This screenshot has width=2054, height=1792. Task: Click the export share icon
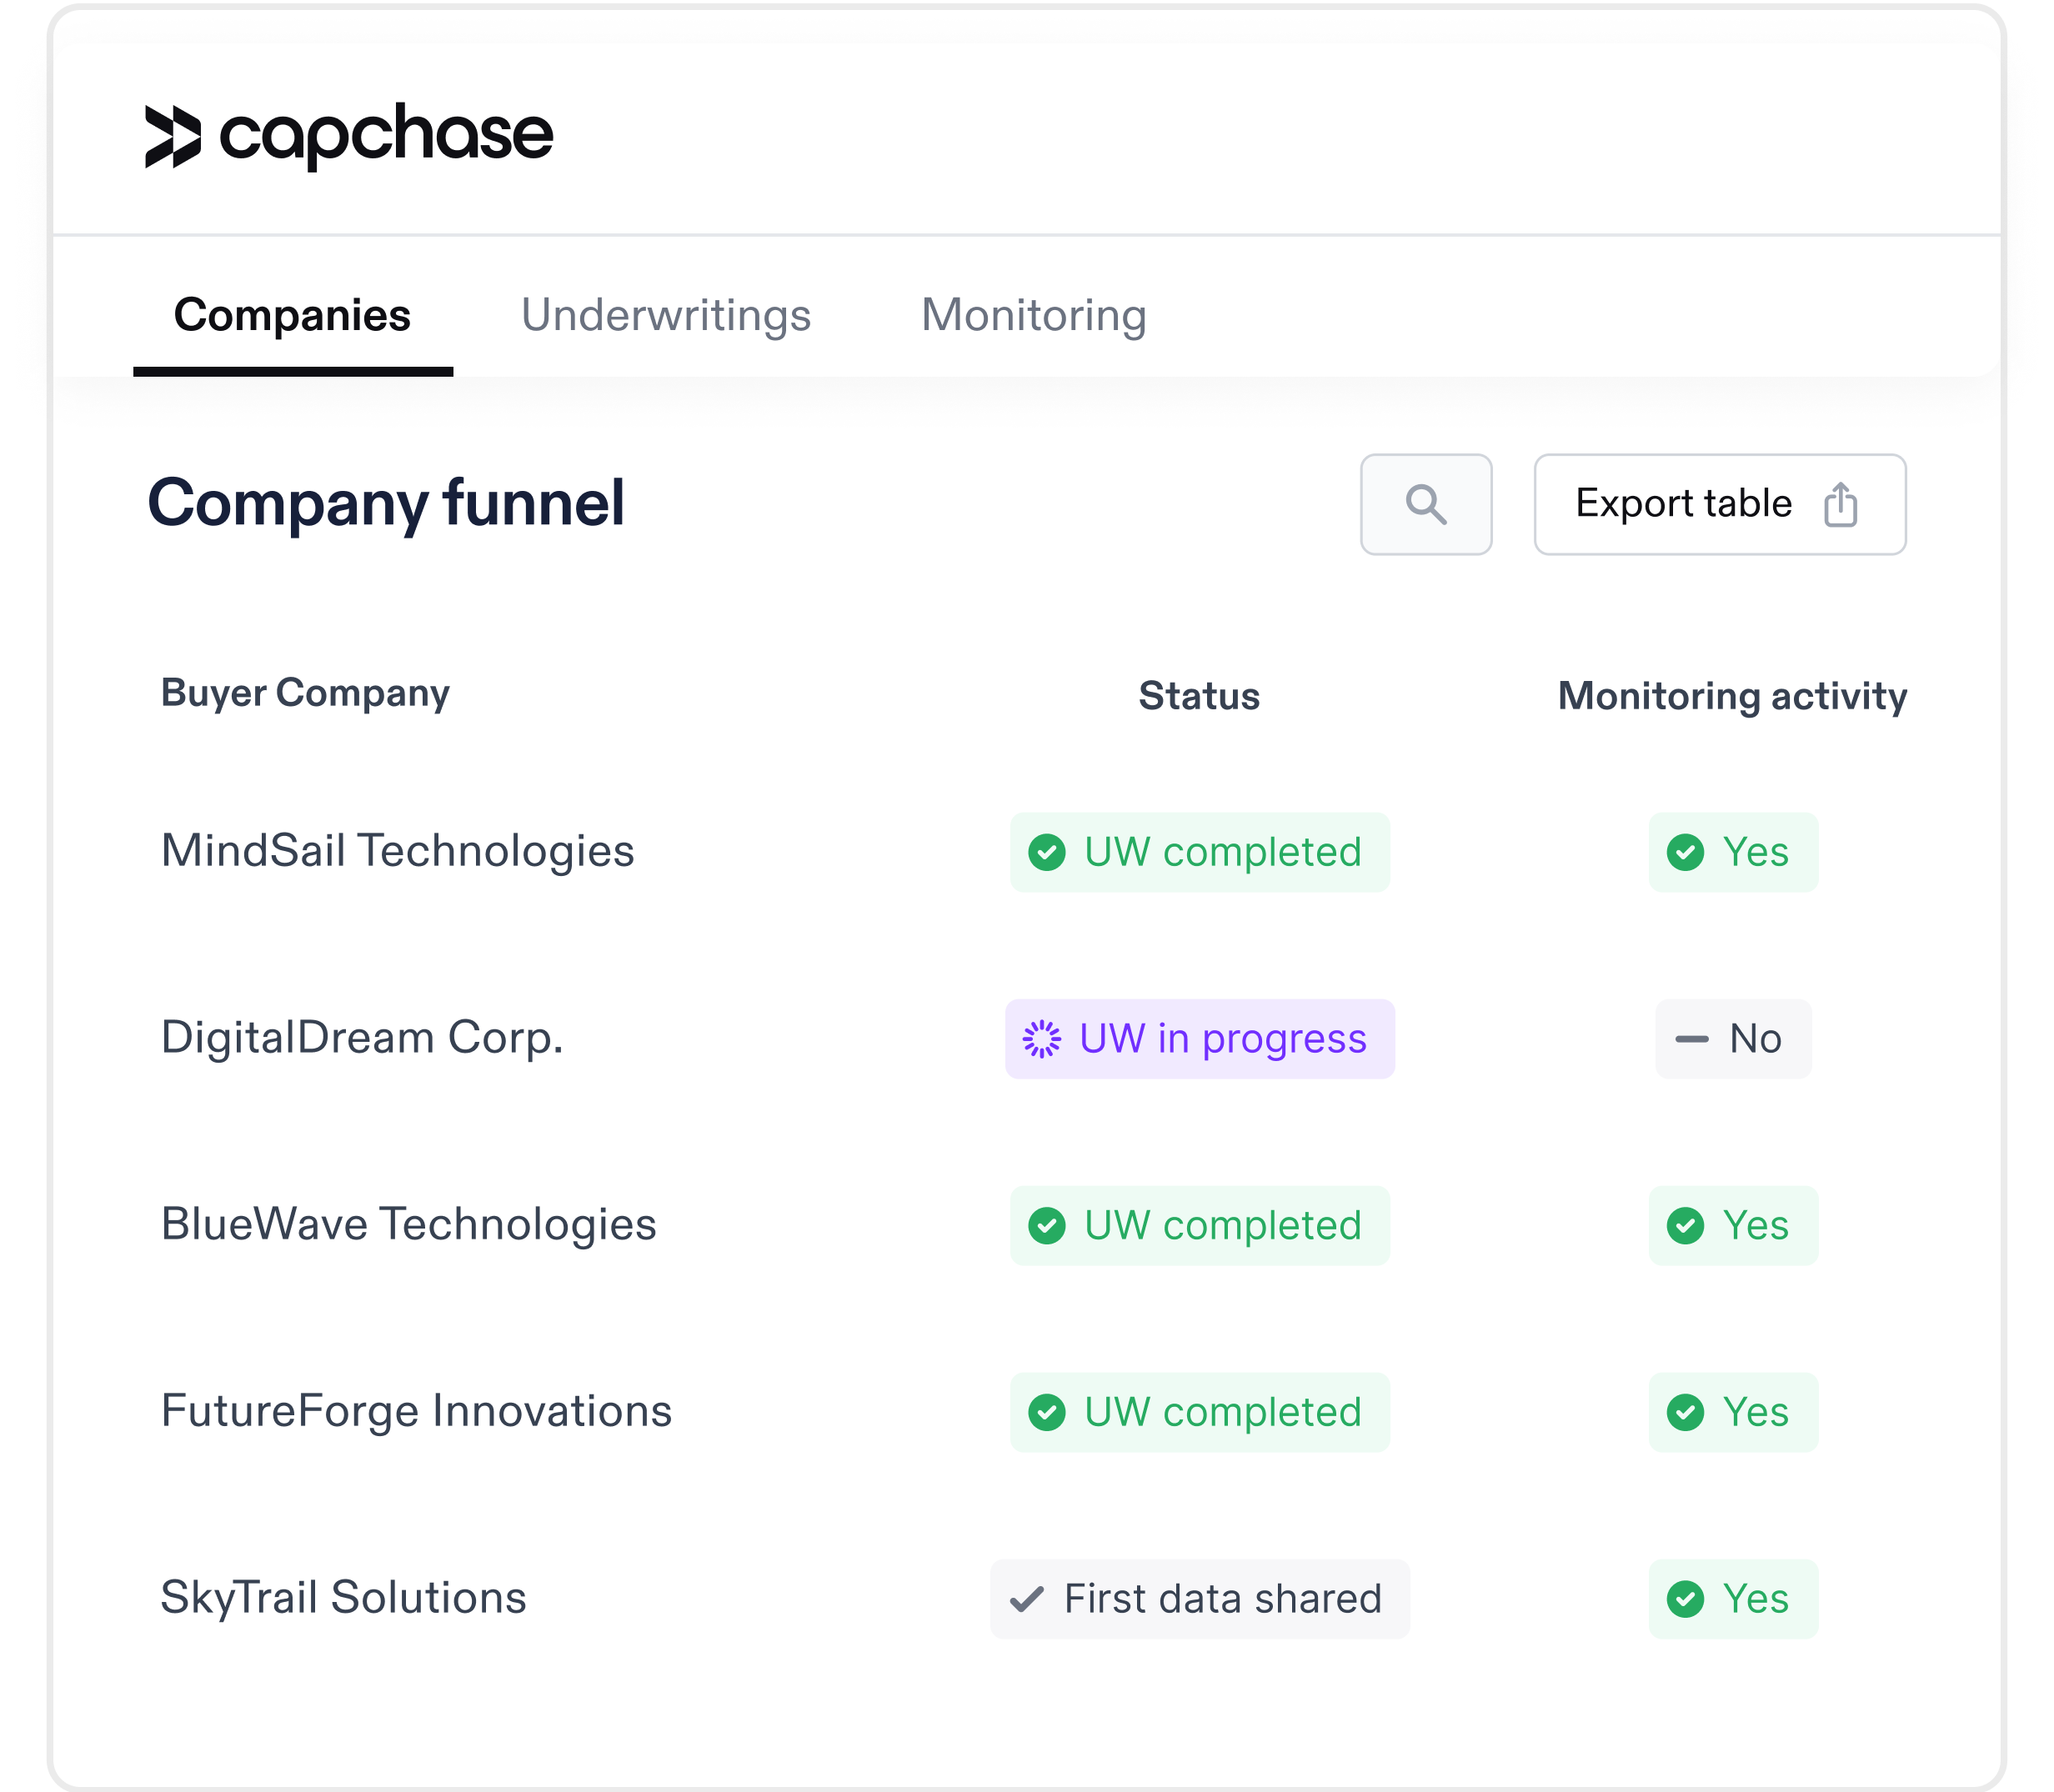[1840, 504]
